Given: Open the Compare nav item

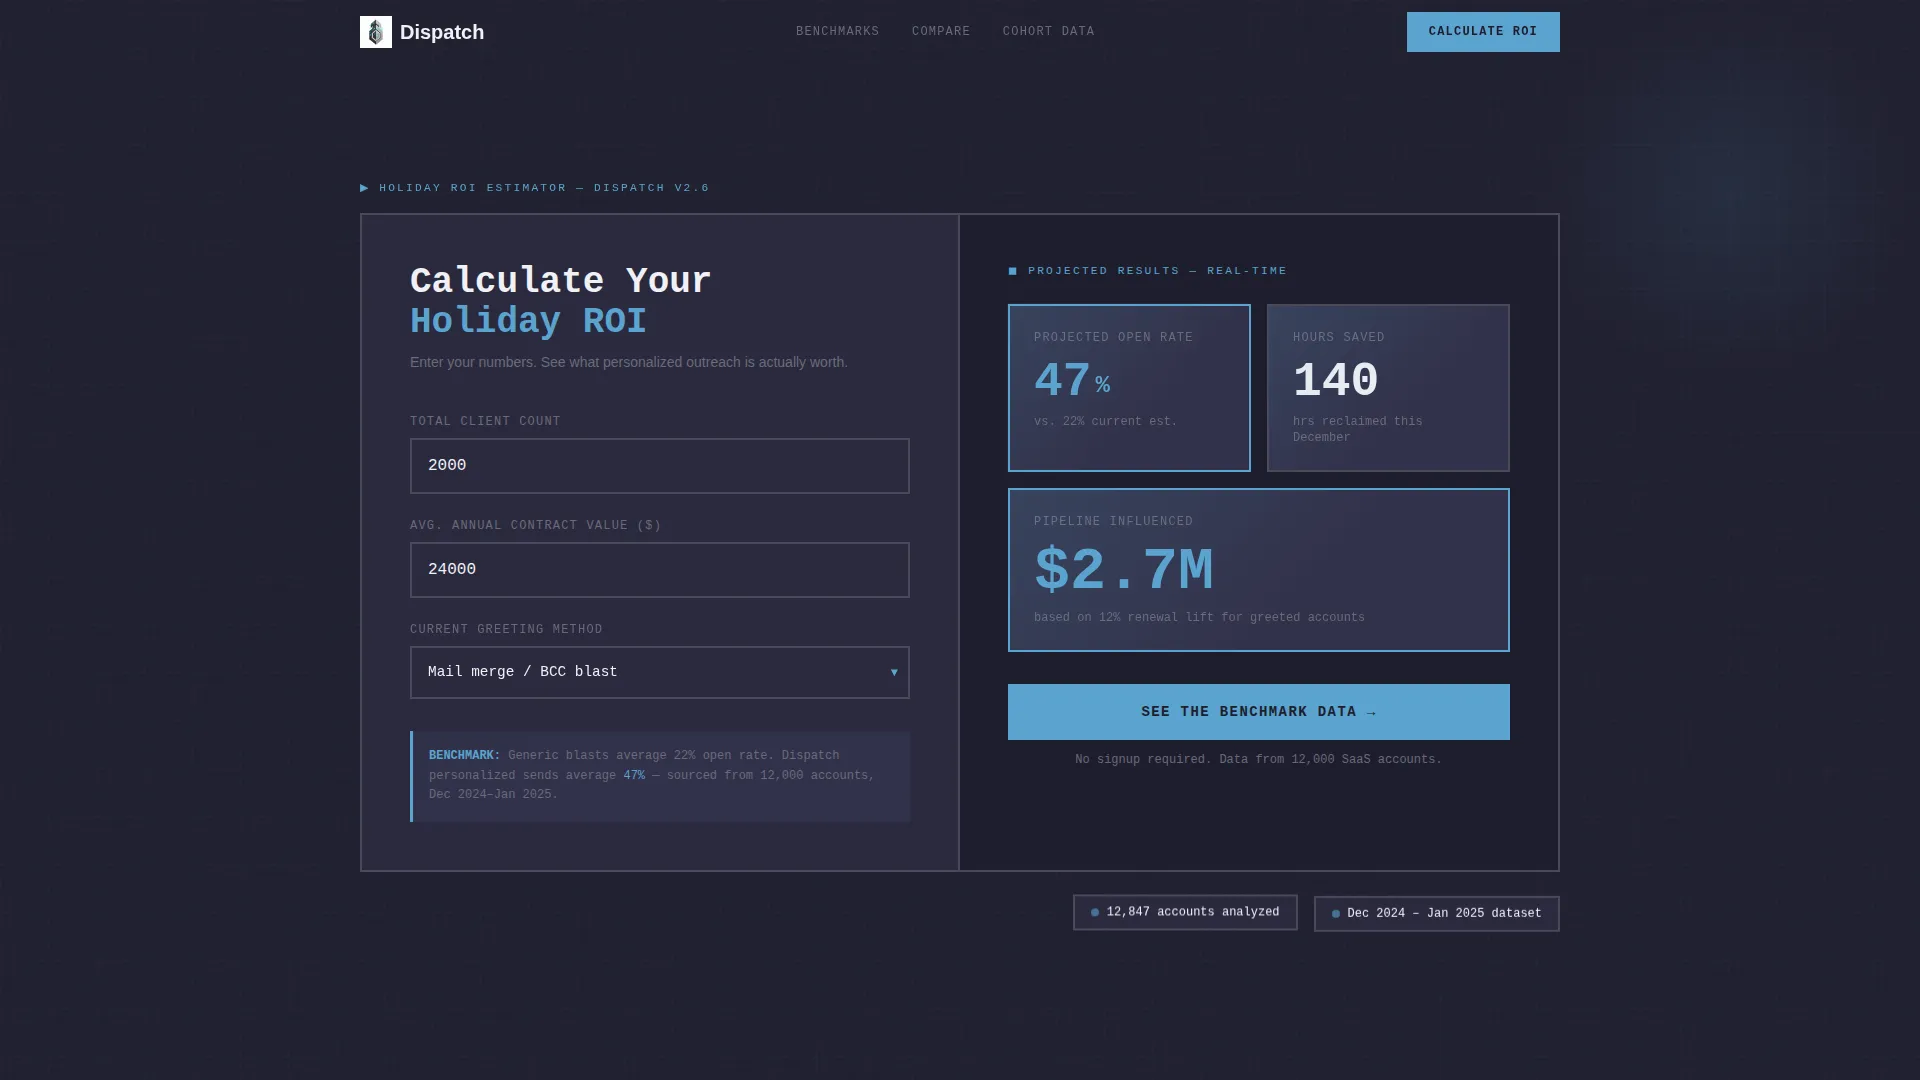Looking at the screenshot, I should pyautogui.click(x=941, y=32).
